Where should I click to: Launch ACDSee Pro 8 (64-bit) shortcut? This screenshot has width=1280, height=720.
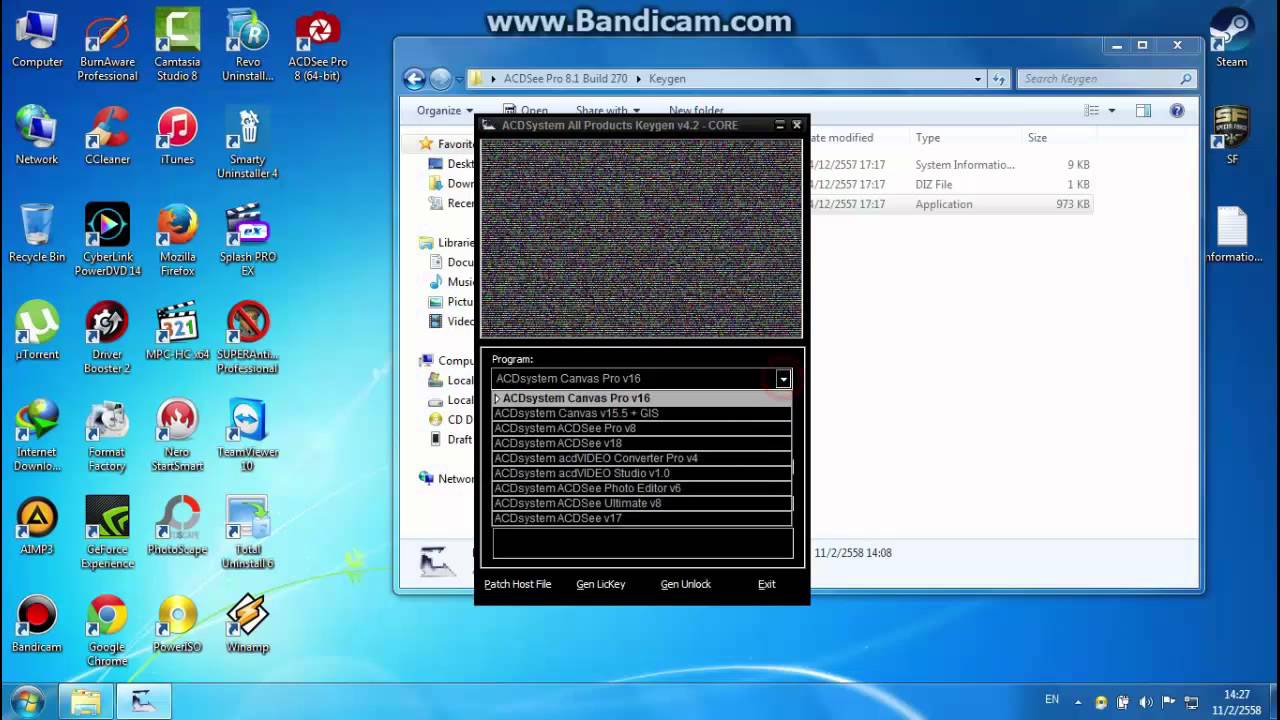tap(318, 47)
